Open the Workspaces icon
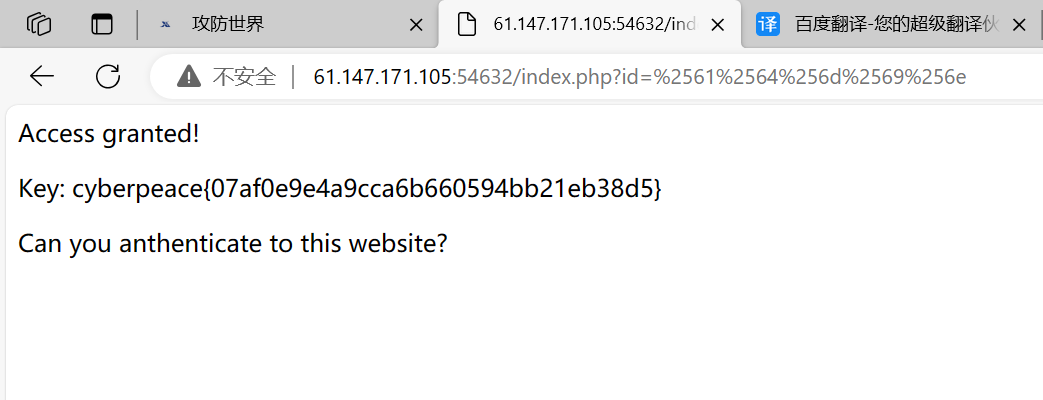The width and height of the screenshot is (1043, 400). coord(39,25)
